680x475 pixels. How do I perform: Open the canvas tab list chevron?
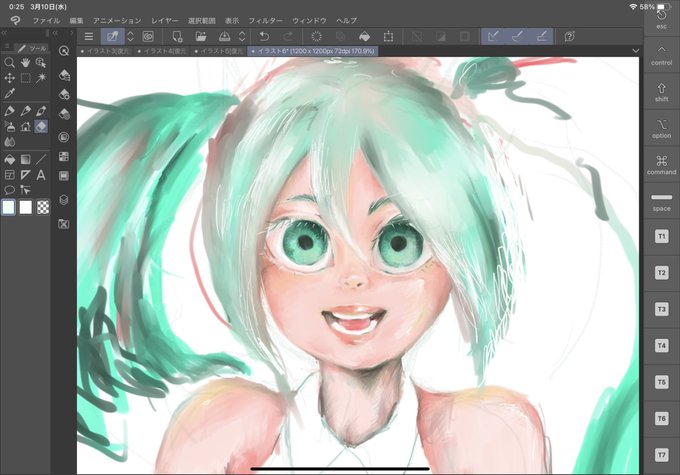[x=635, y=51]
